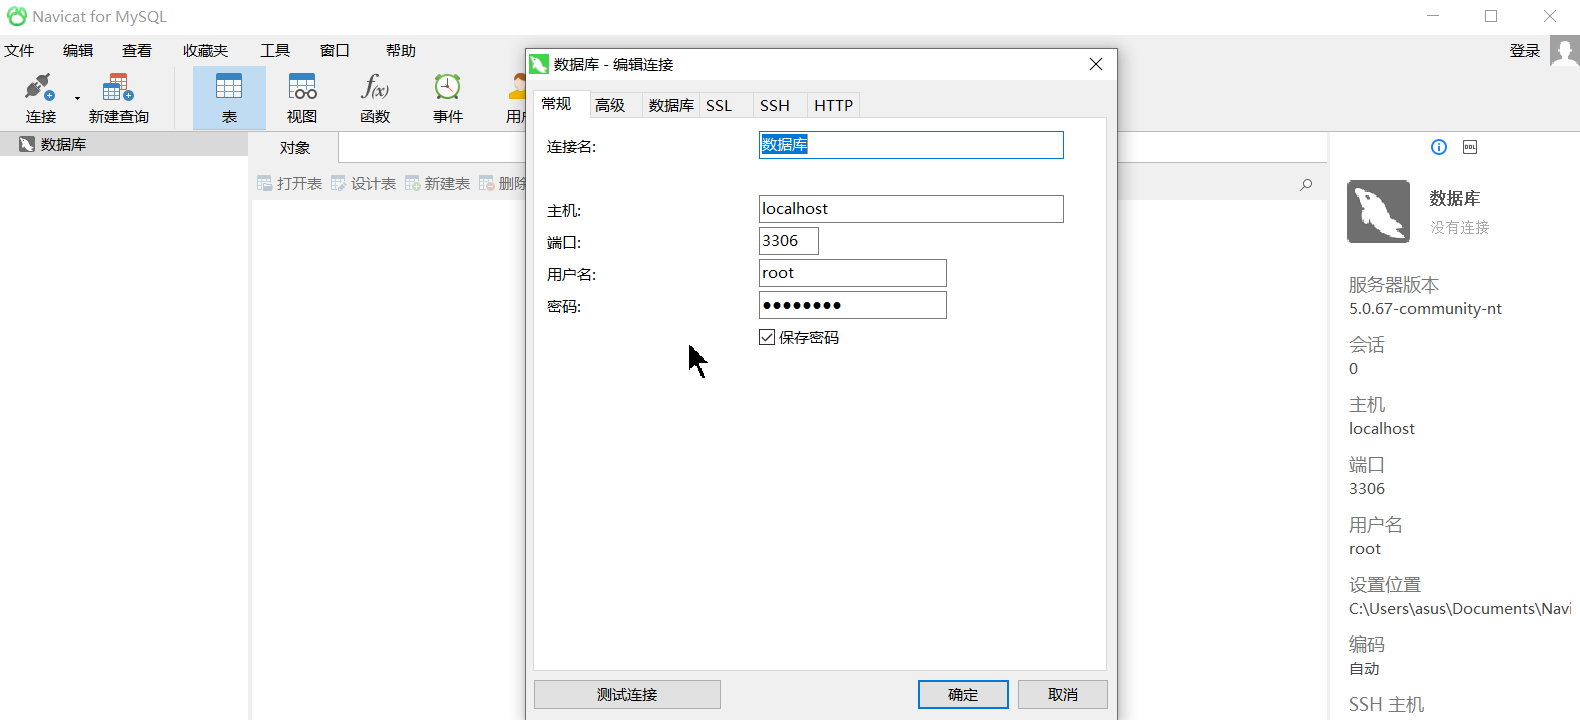Viewport: 1580px width, 720px height.
Task: Click the 函数 (Function) toolbar icon
Action: tap(375, 98)
